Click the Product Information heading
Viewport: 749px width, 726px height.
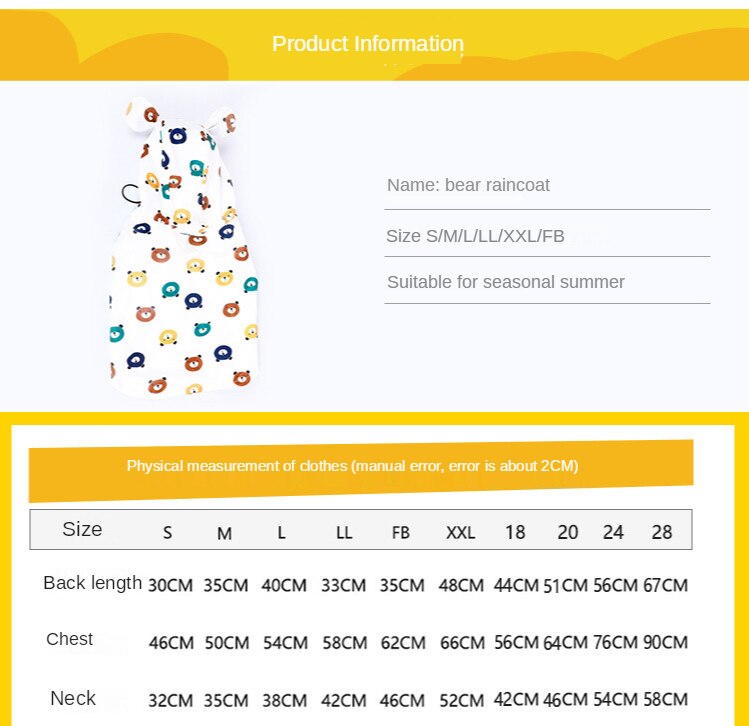[x=368, y=43]
